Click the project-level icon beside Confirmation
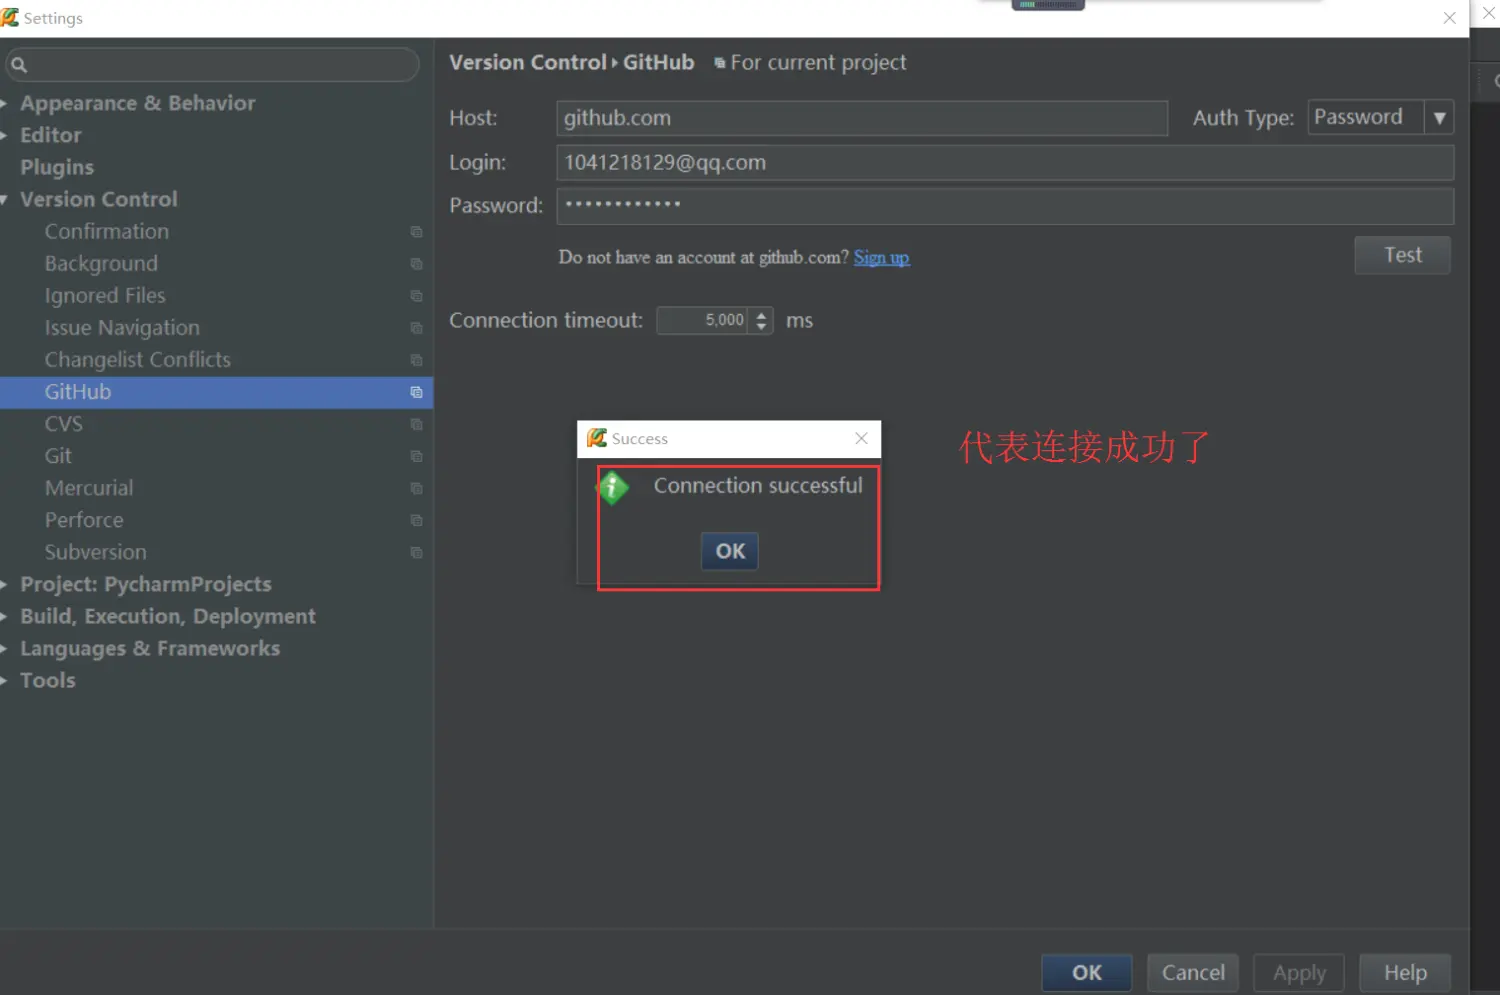 pos(416,232)
